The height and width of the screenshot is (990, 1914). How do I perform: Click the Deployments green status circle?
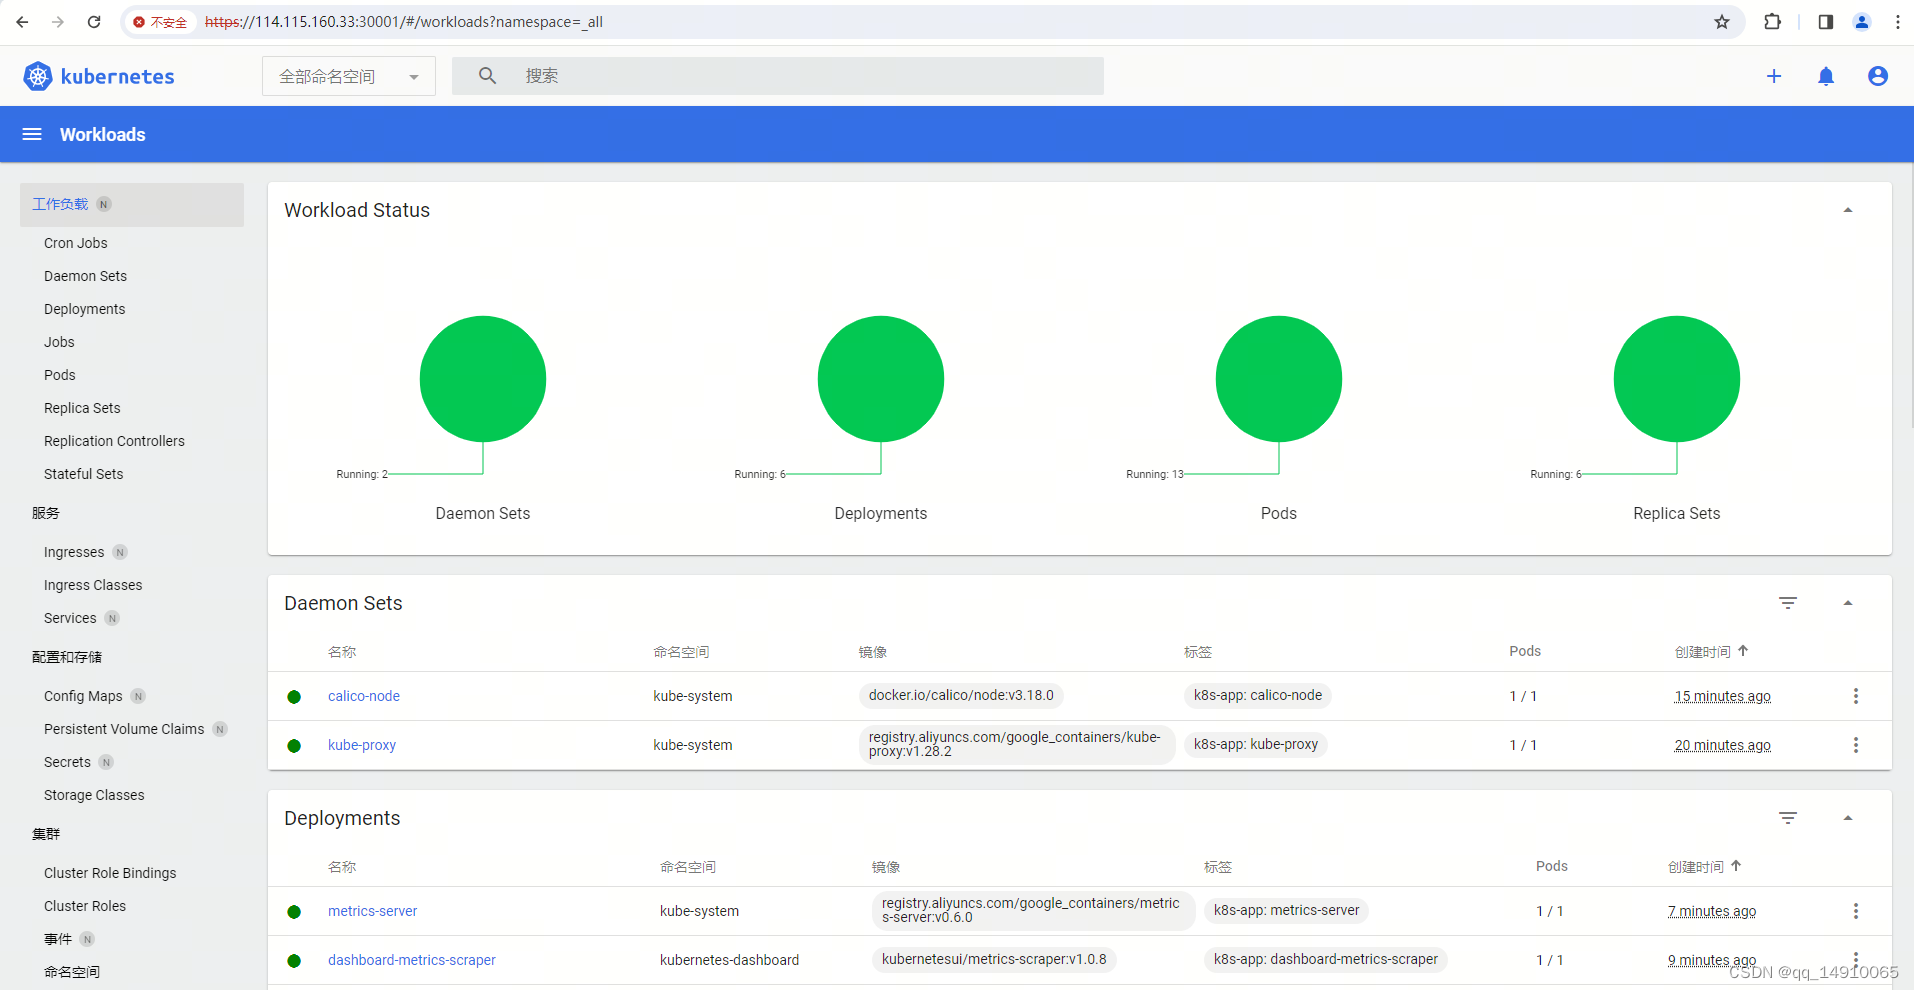click(x=881, y=379)
